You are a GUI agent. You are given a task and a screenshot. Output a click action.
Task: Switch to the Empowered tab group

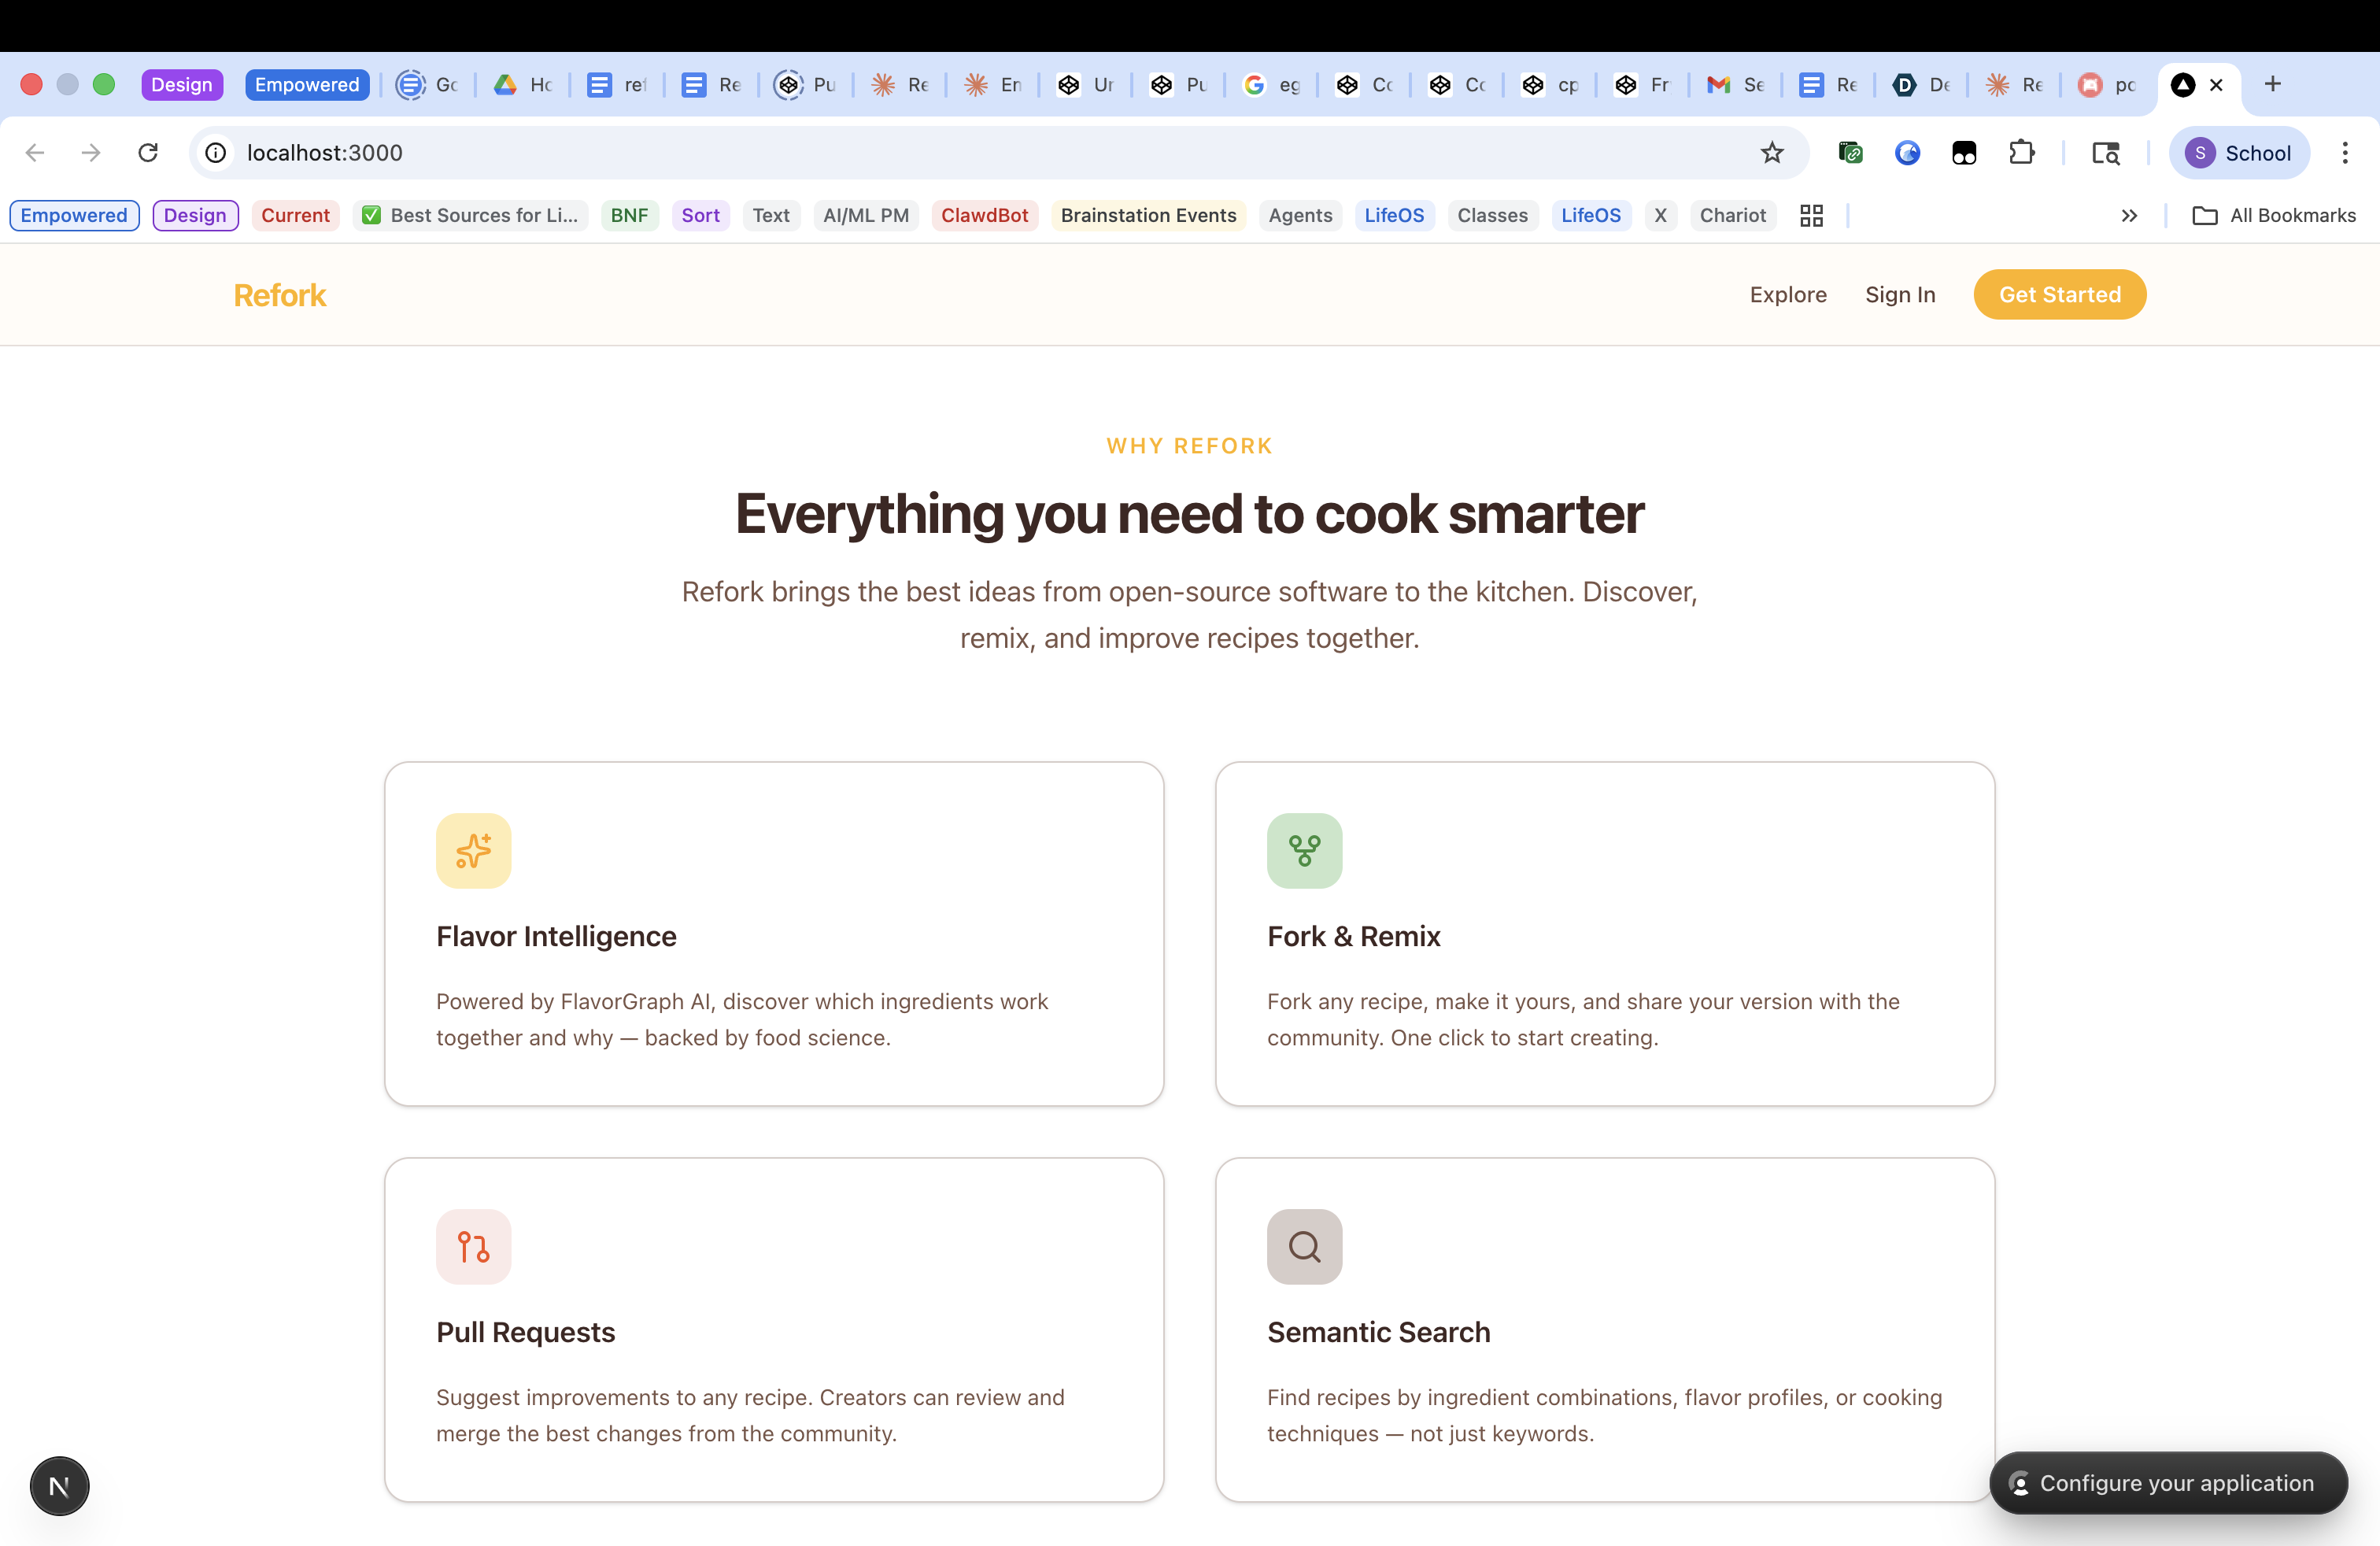point(306,85)
